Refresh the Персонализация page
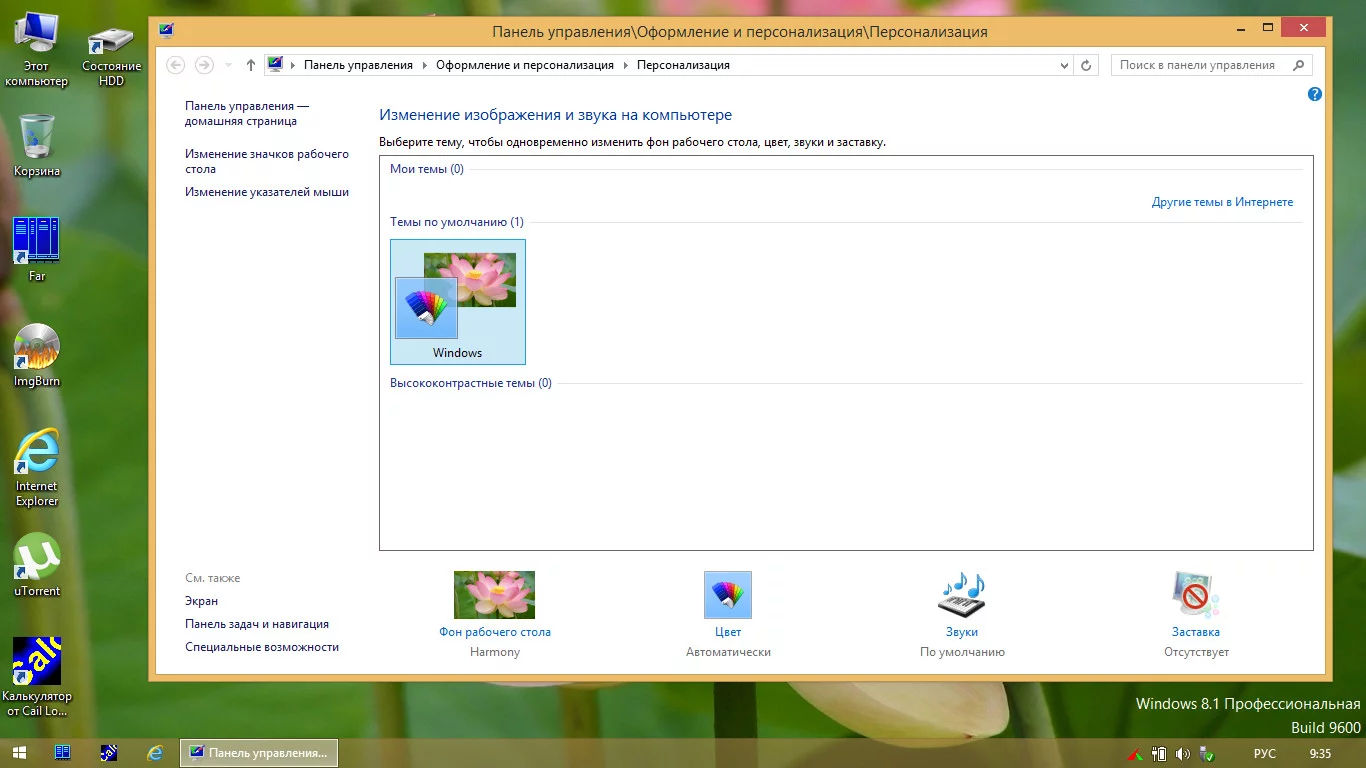The image size is (1366, 768). click(x=1087, y=65)
